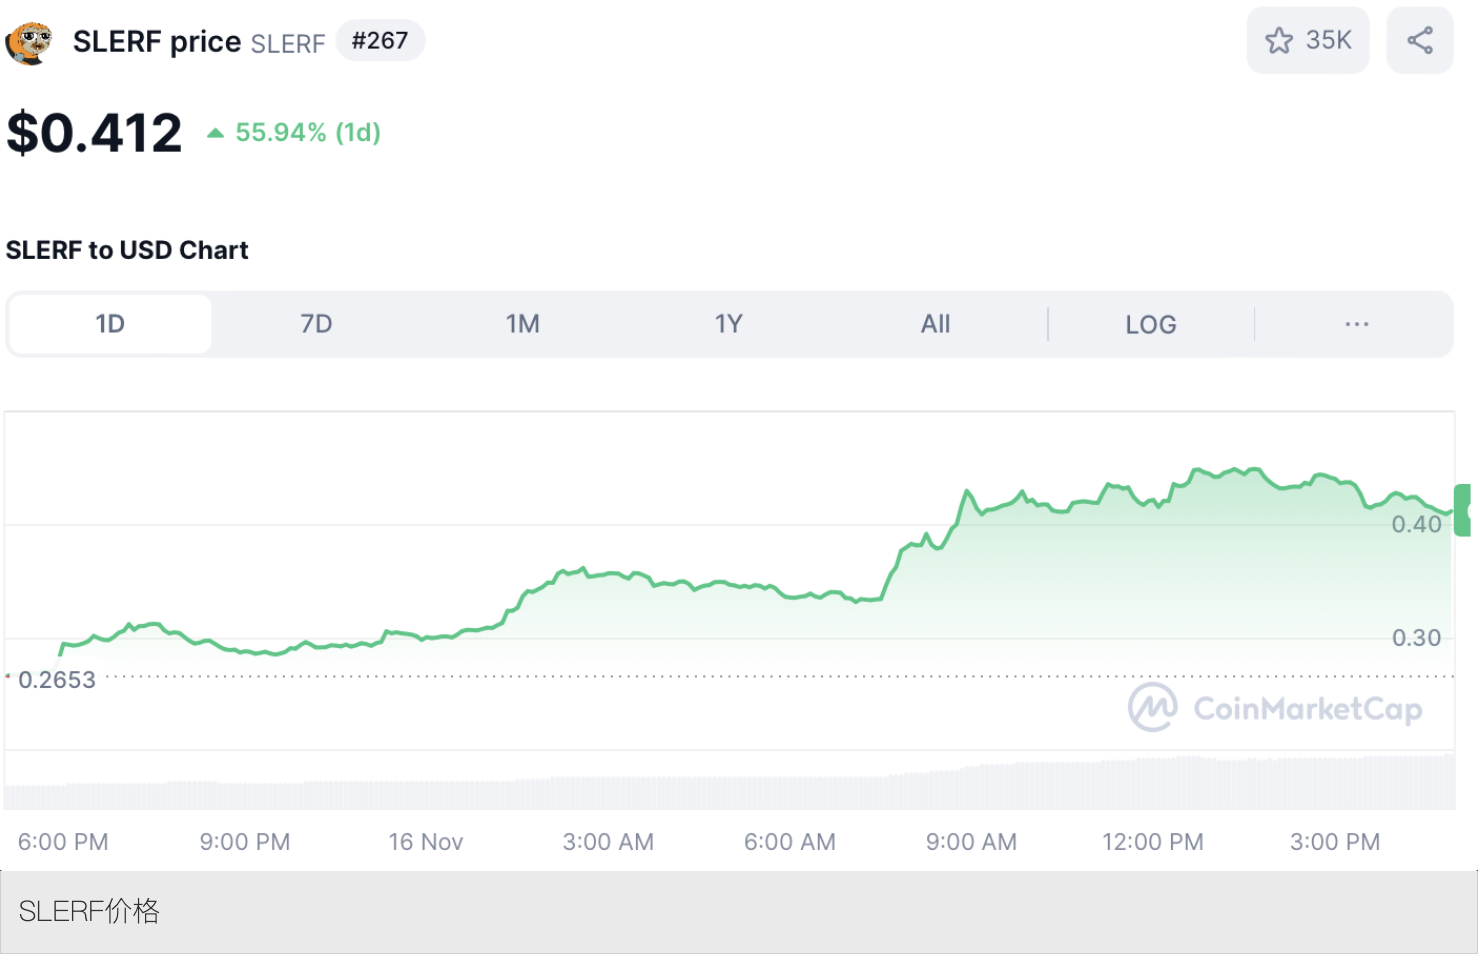Screen dimensions: 1478x954
Task: Click the SLERF price title text
Action: pos(157,41)
